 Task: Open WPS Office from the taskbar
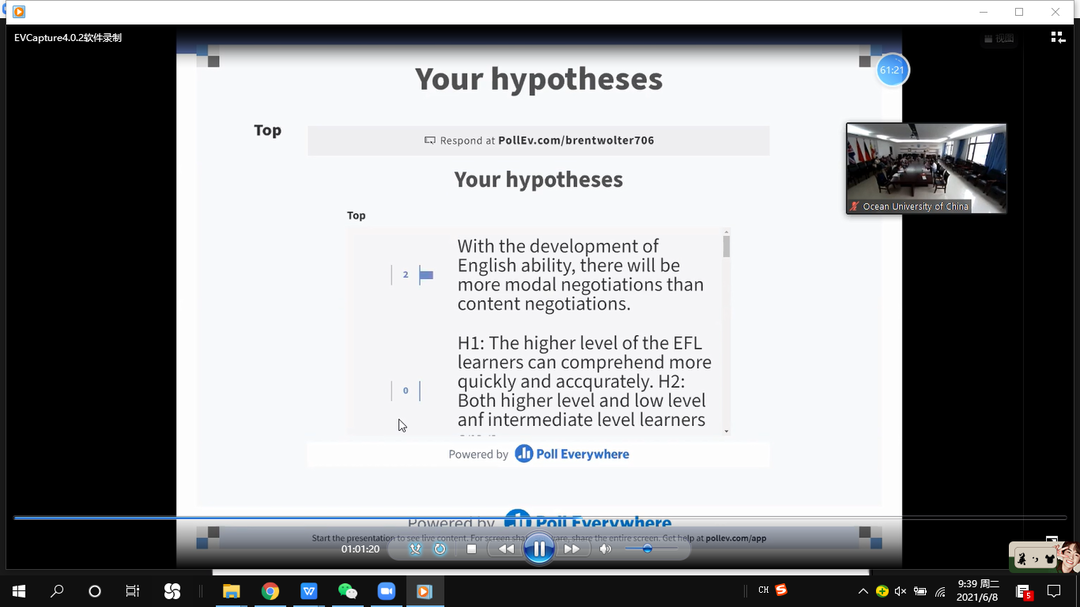pyautogui.click(x=309, y=591)
